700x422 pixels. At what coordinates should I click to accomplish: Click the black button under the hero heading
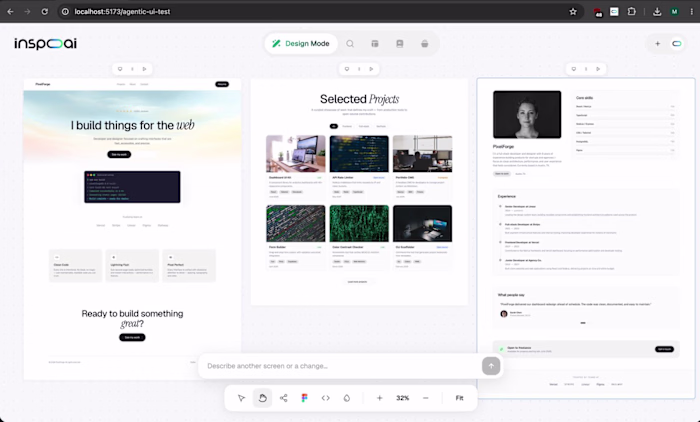119,155
